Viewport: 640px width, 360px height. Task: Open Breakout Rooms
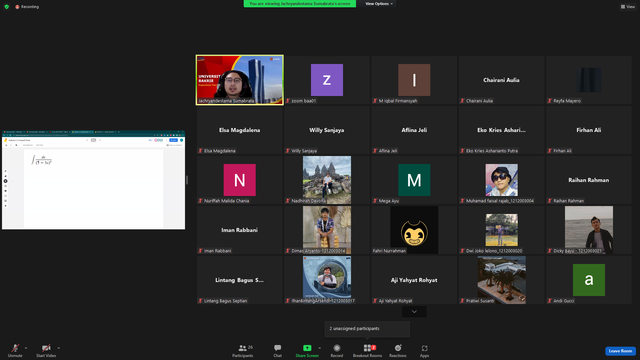[367, 350]
